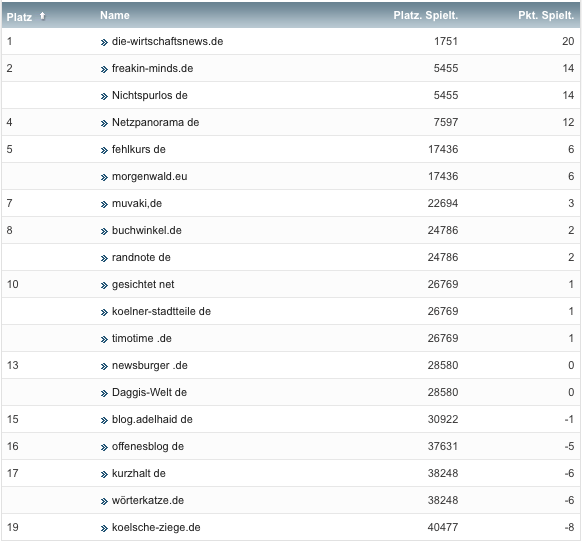The width and height of the screenshot is (582, 543).
Task: Select the points value -8
Action: click(569, 527)
